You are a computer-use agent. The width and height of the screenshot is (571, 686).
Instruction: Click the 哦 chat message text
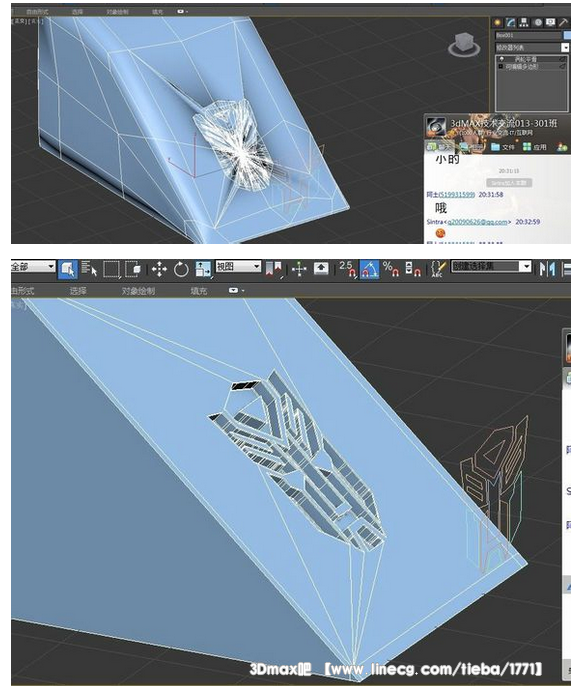pos(441,208)
